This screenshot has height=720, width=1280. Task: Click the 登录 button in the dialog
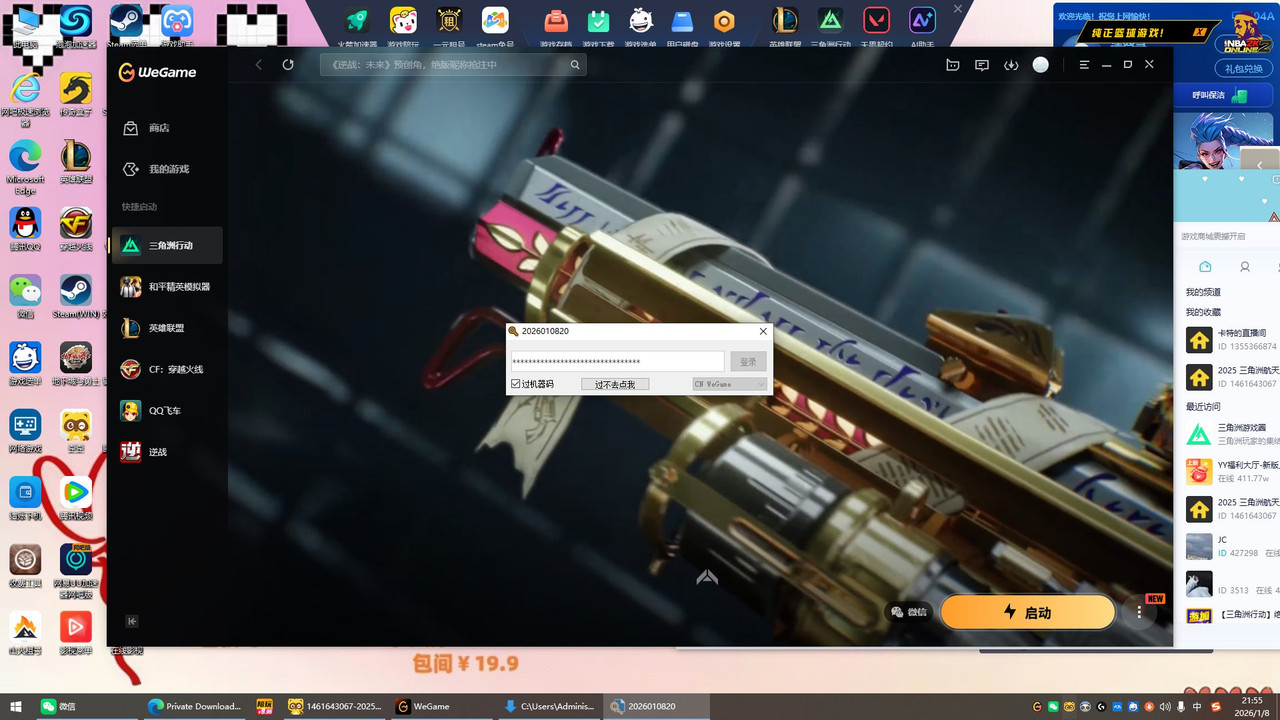point(748,361)
